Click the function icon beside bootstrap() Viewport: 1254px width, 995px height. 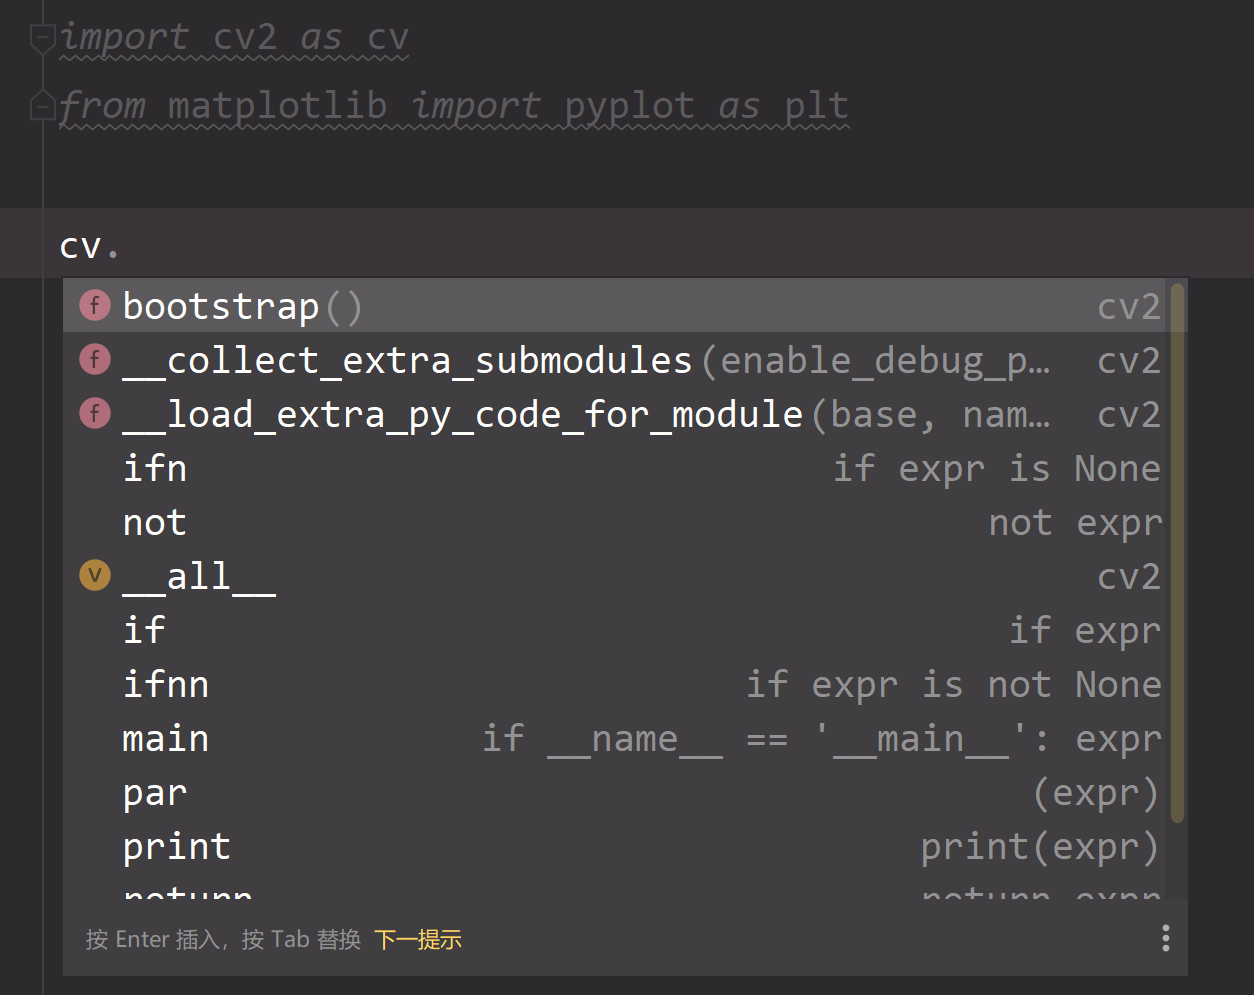pyautogui.click(x=93, y=305)
